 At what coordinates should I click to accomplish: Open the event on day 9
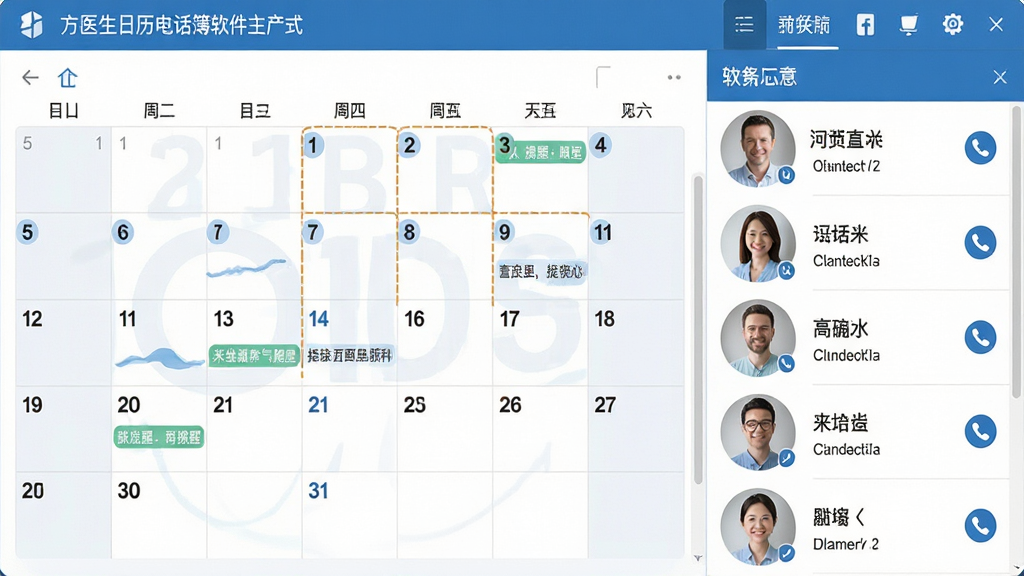pos(540,271)
